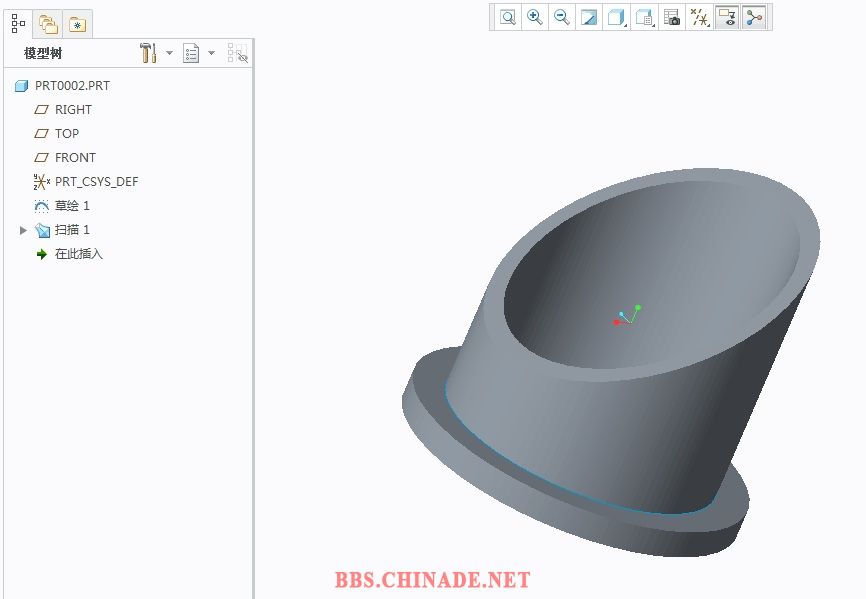This screenshot has height=599, width=866.
Task: Open the saved orientations list
Action: pyautogui.click(x=645, y=17)
